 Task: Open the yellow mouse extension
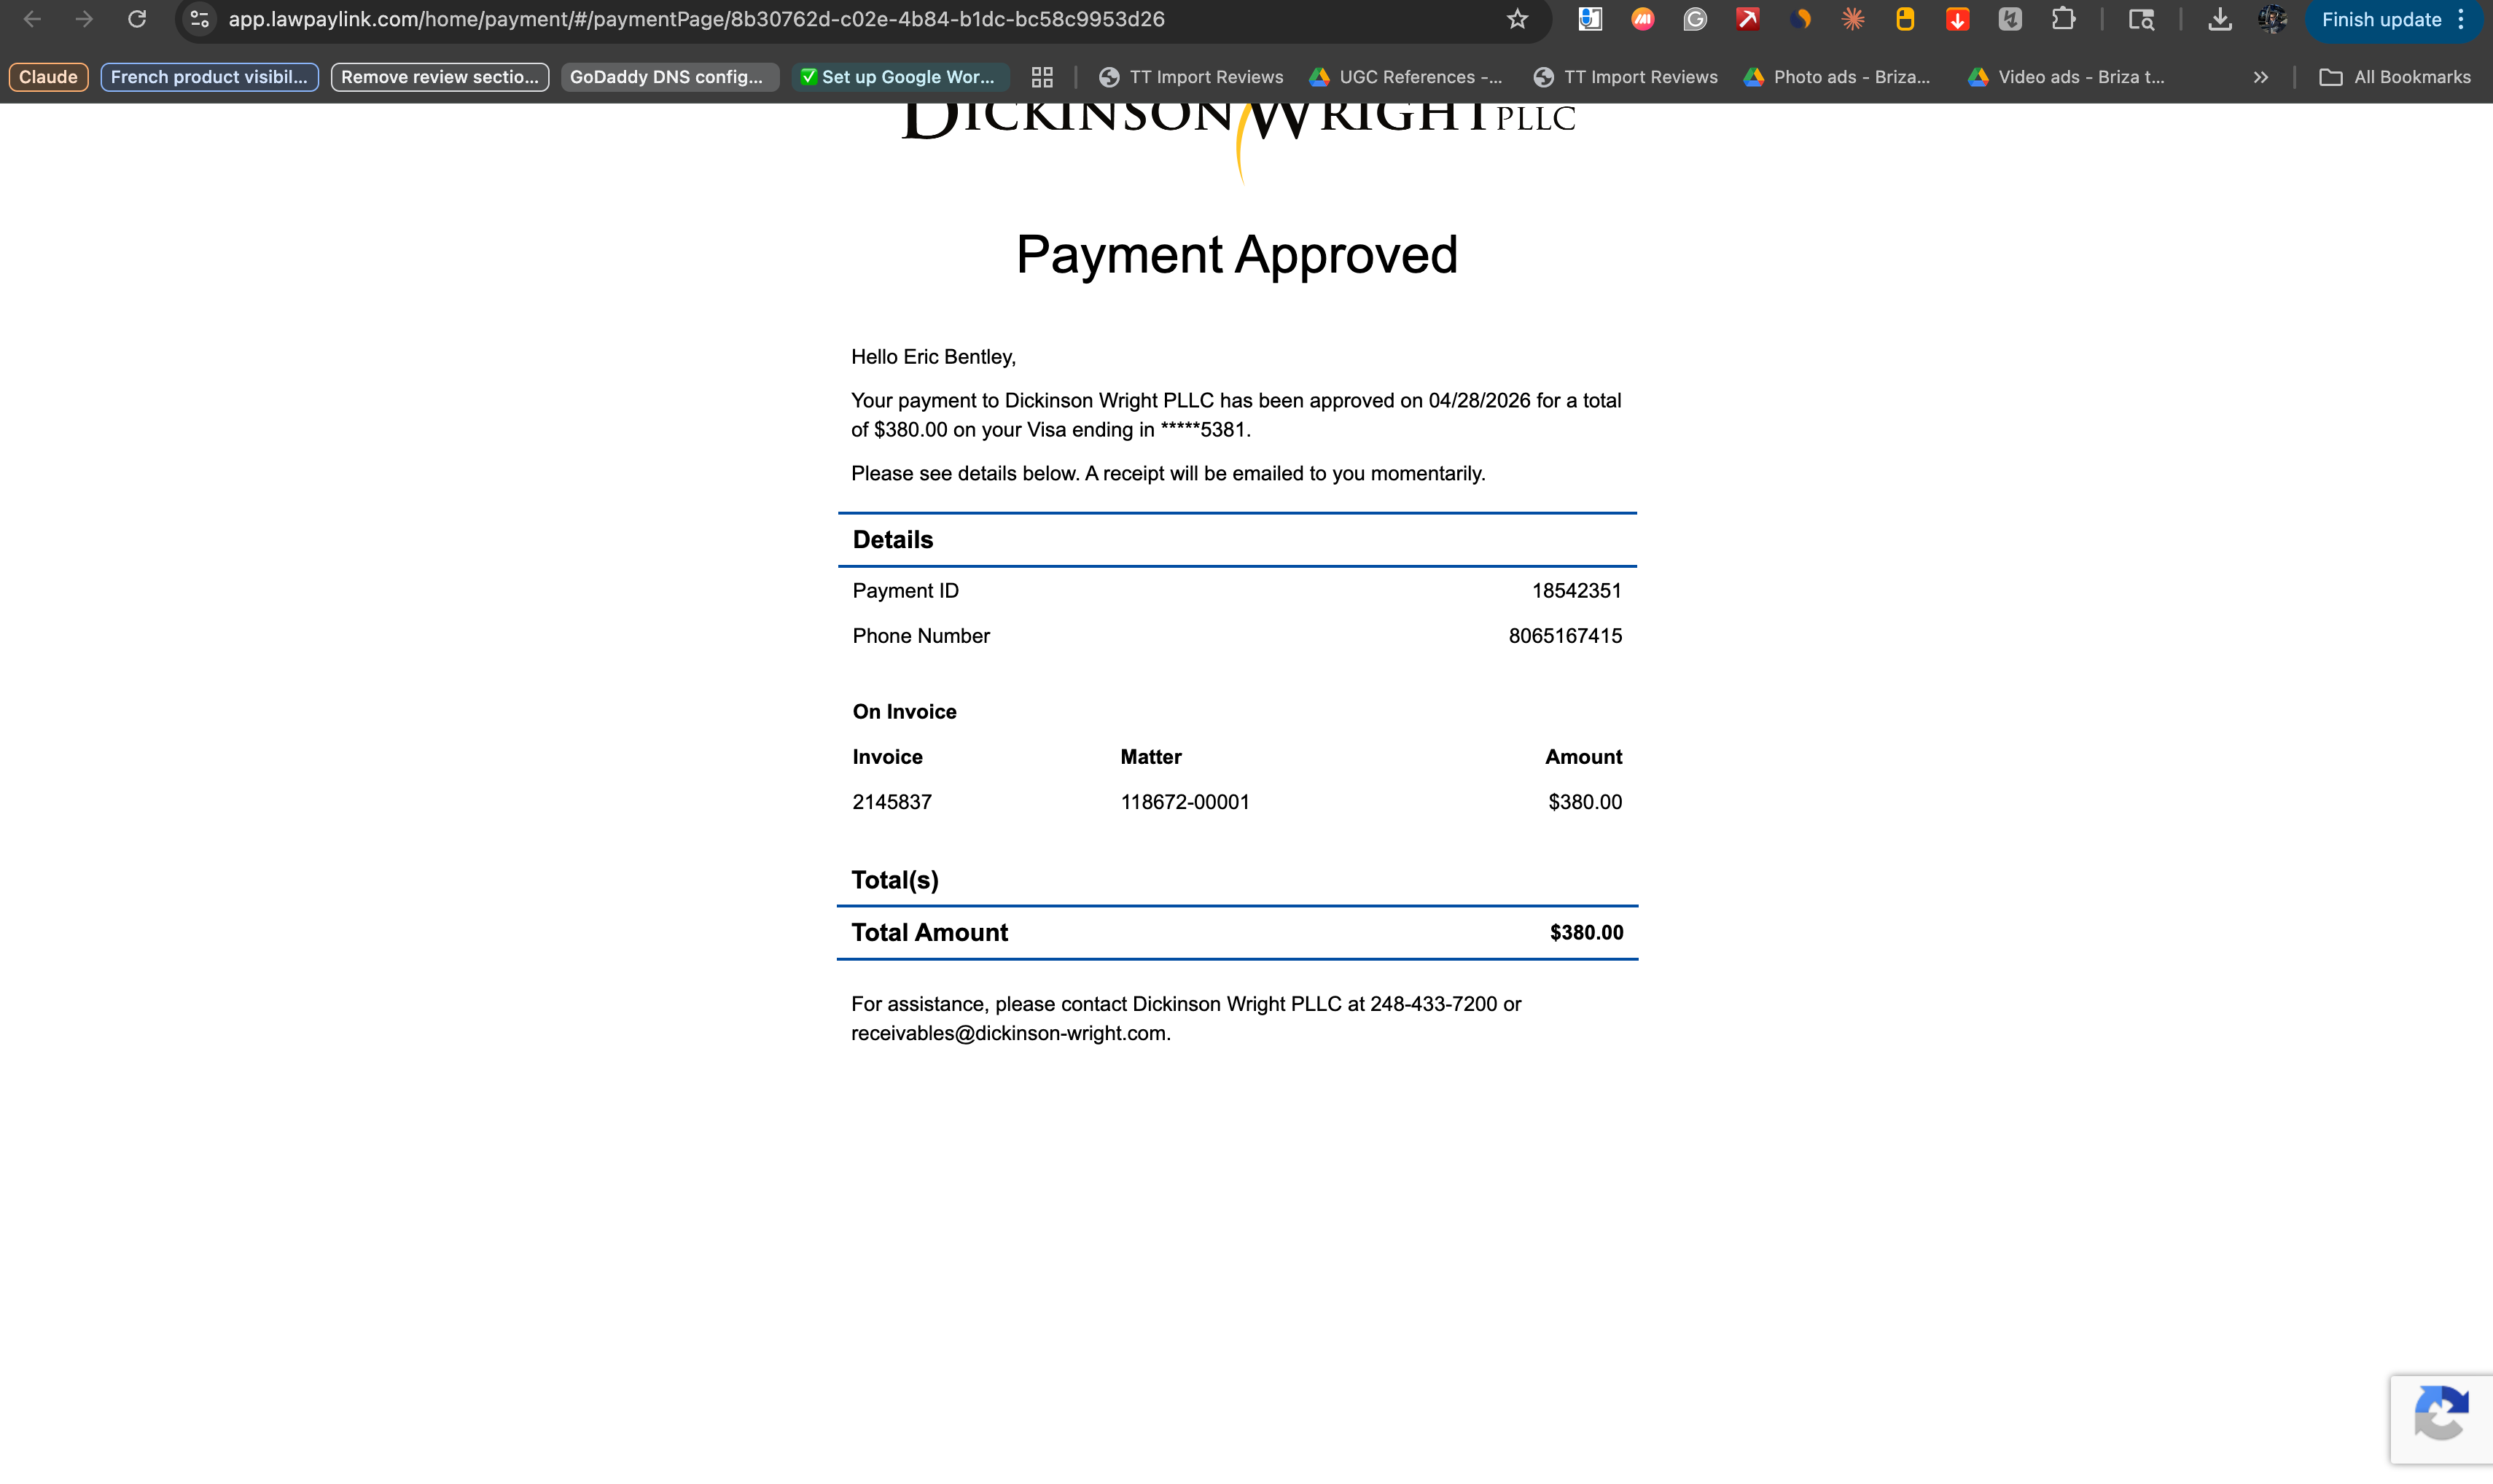pyautogui.click(x=1905, y=19)
